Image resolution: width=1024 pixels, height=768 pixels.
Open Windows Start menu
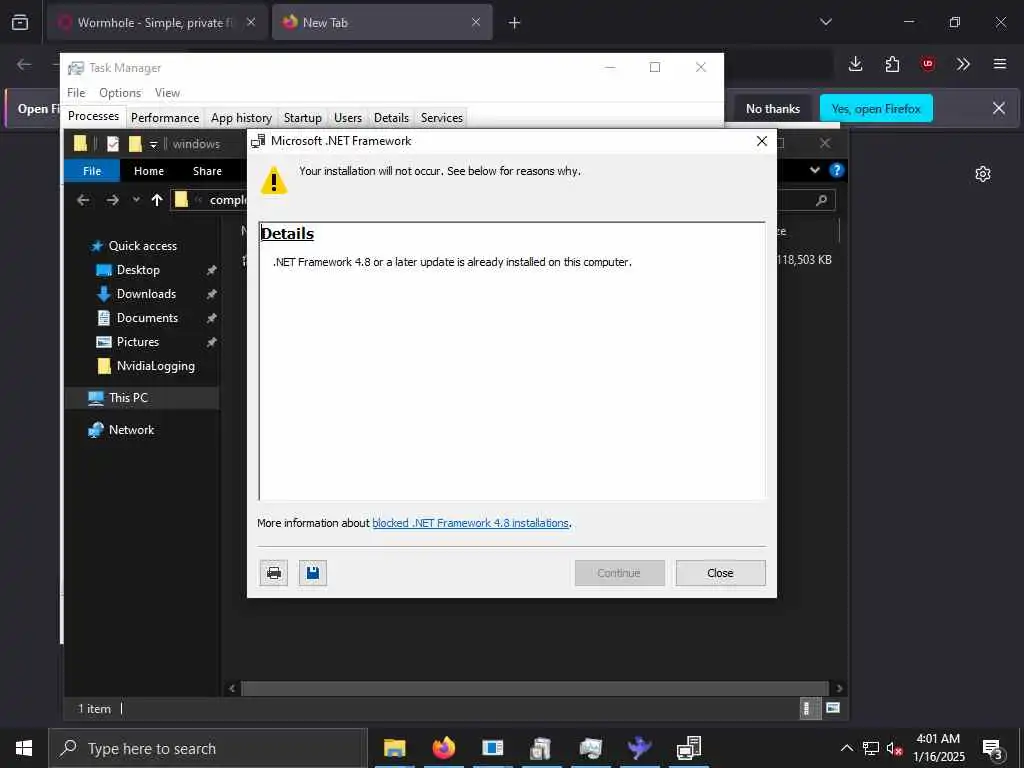24,748
